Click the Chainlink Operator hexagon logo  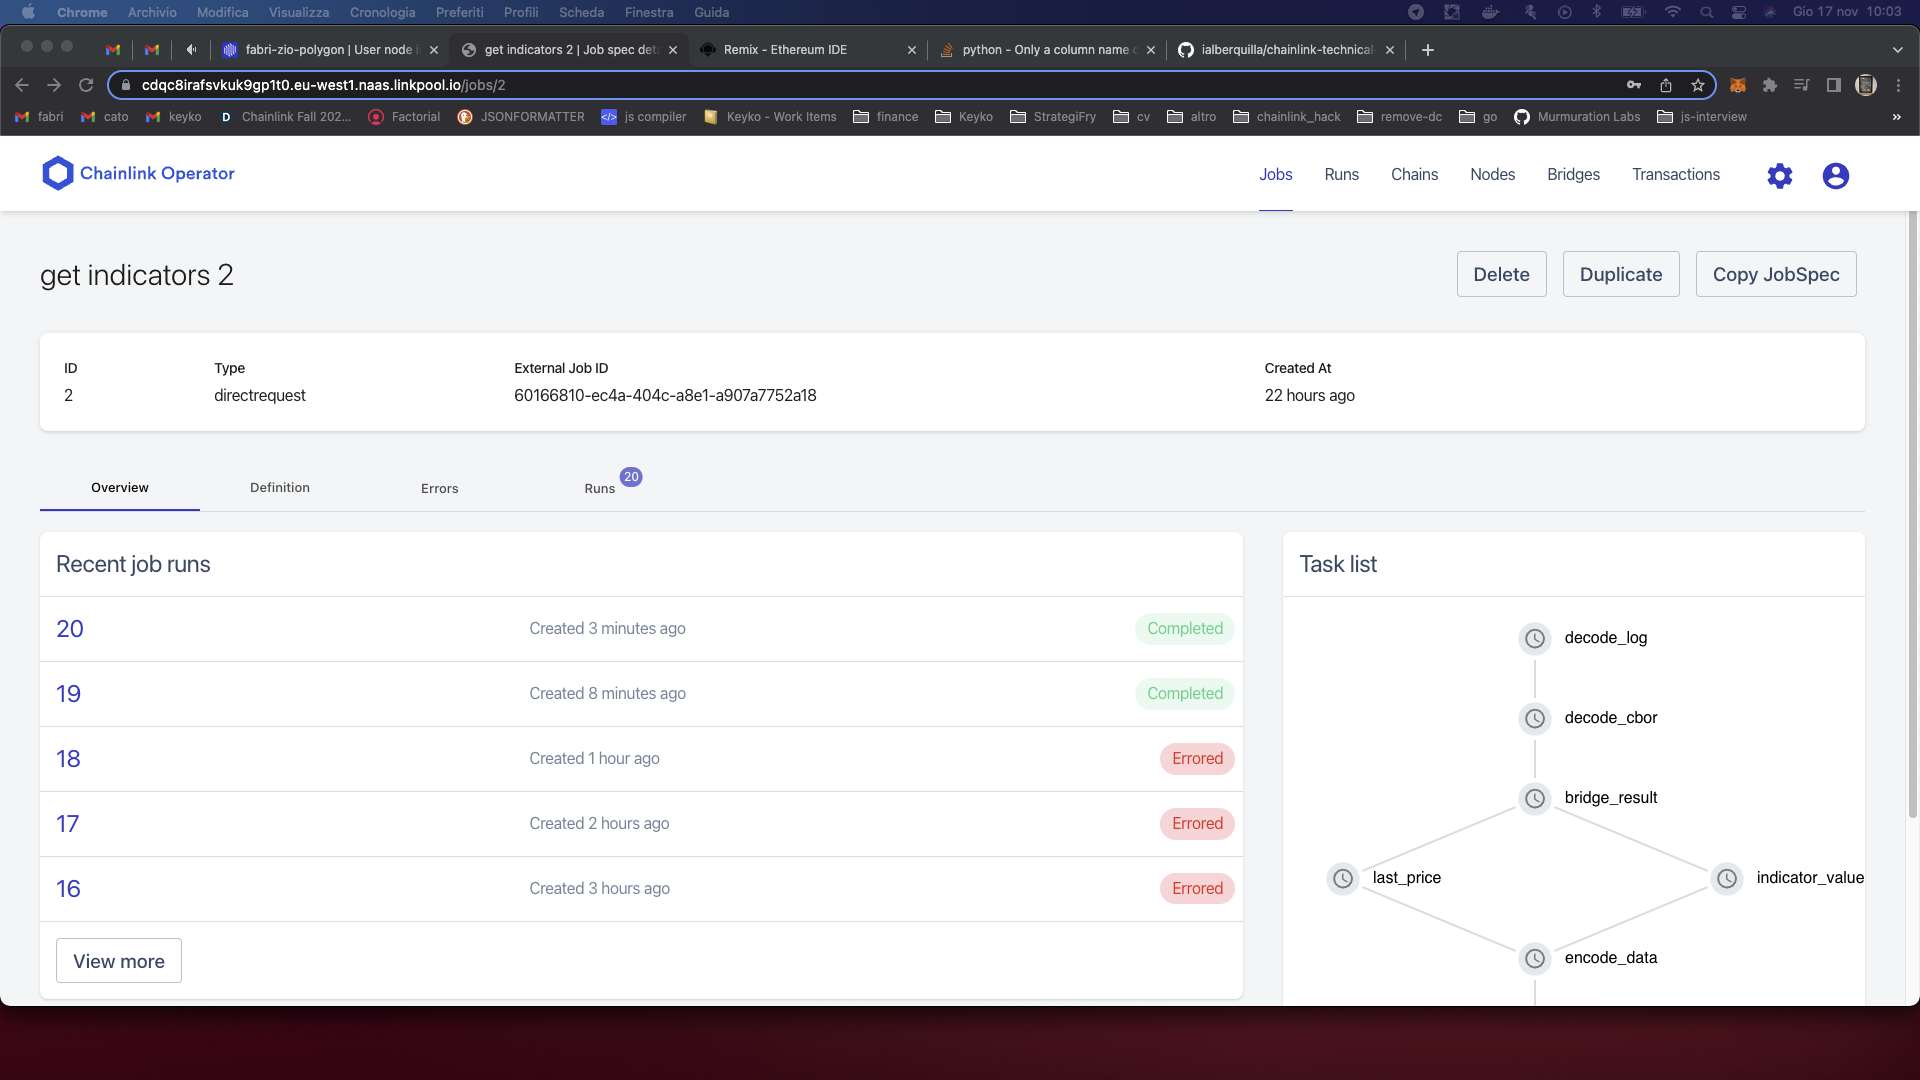[x=58, y=173]
